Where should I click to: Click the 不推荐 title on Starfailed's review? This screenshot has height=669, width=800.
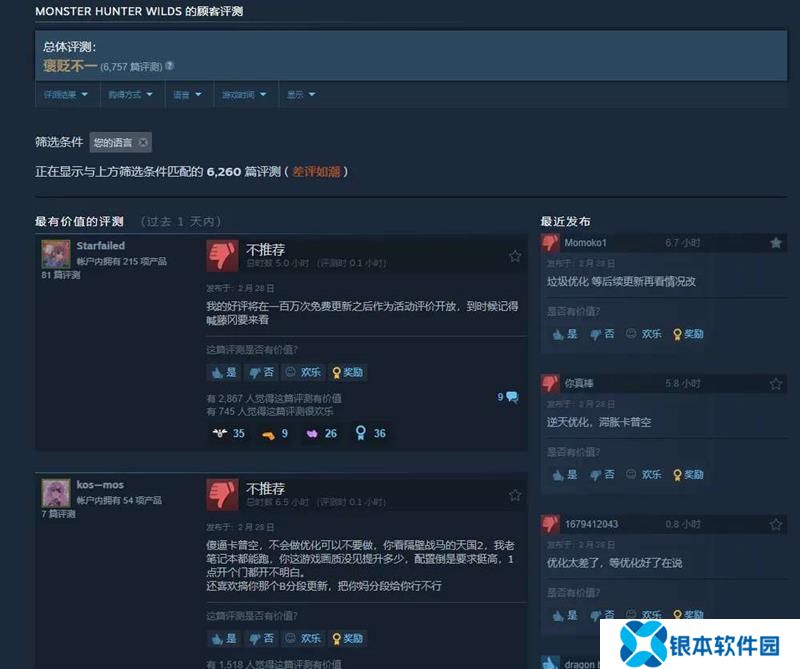point(265,250)
